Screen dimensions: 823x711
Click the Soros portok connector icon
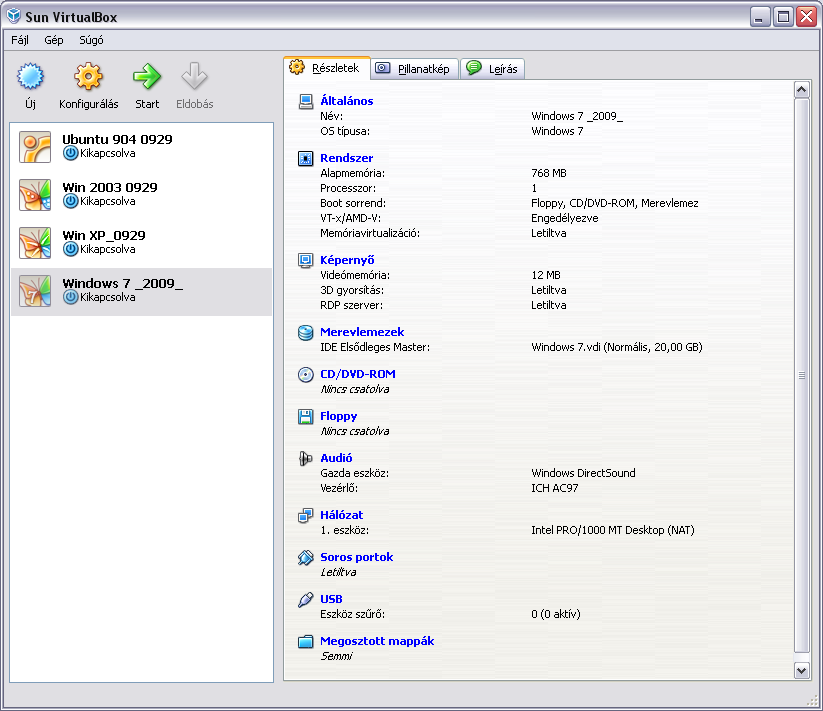tap(306, 558)
